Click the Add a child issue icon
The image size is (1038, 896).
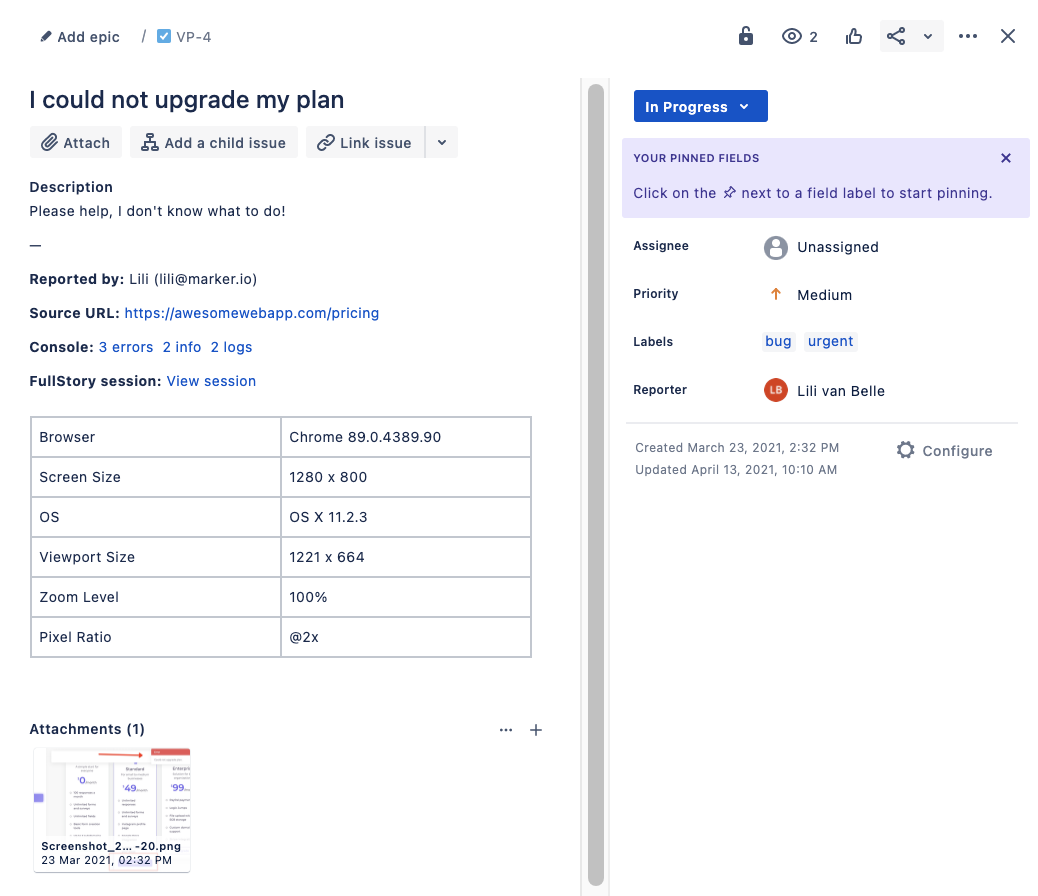[x=147, y=142]
